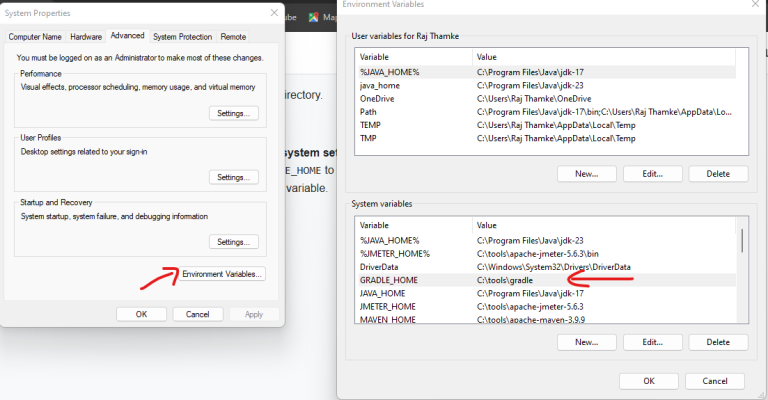Select the Remote tab
The width and height of the screenshot is (768, 400).
(x=233, y=36)
